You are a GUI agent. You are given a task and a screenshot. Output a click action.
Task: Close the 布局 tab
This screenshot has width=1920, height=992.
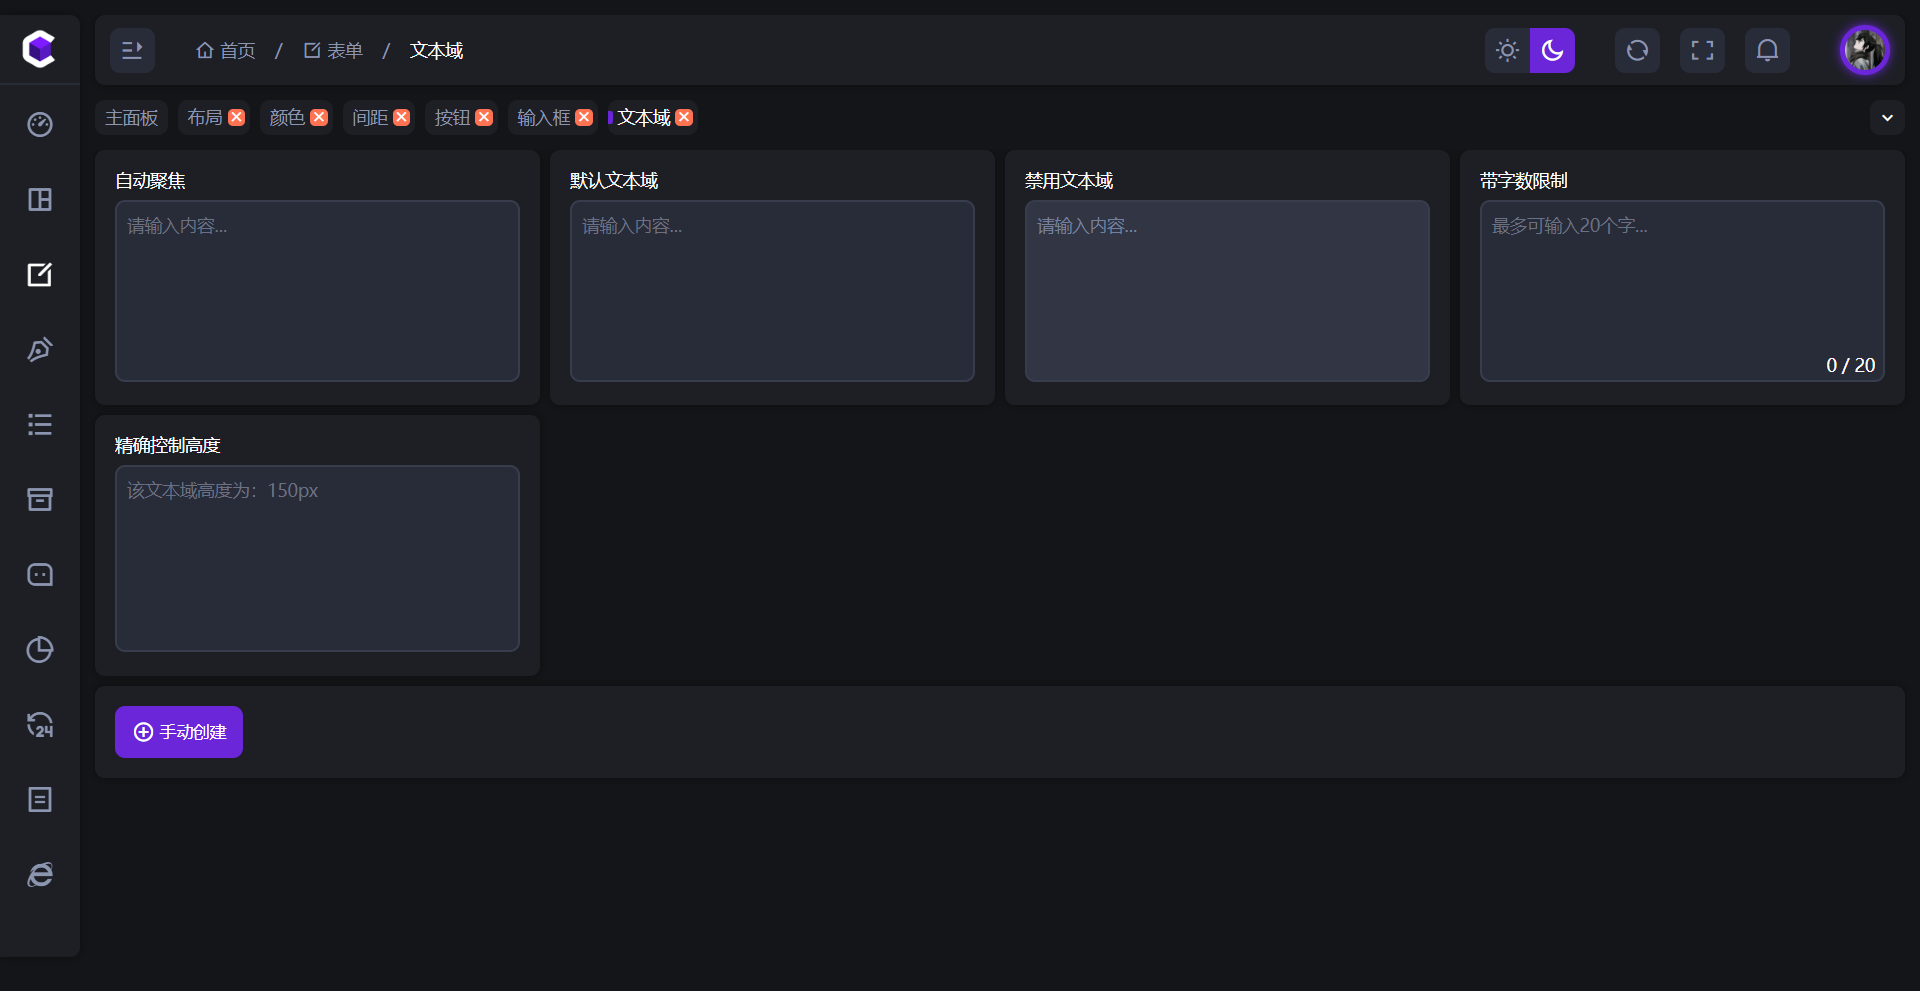tap(237, 117)
